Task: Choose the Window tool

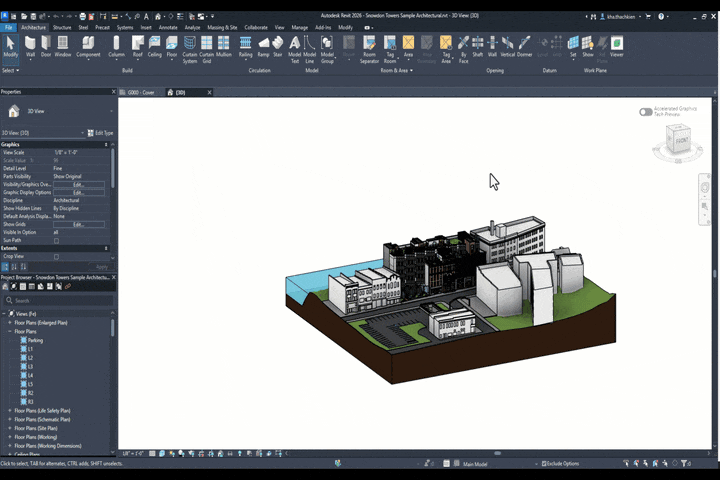Action: (63, 47)
